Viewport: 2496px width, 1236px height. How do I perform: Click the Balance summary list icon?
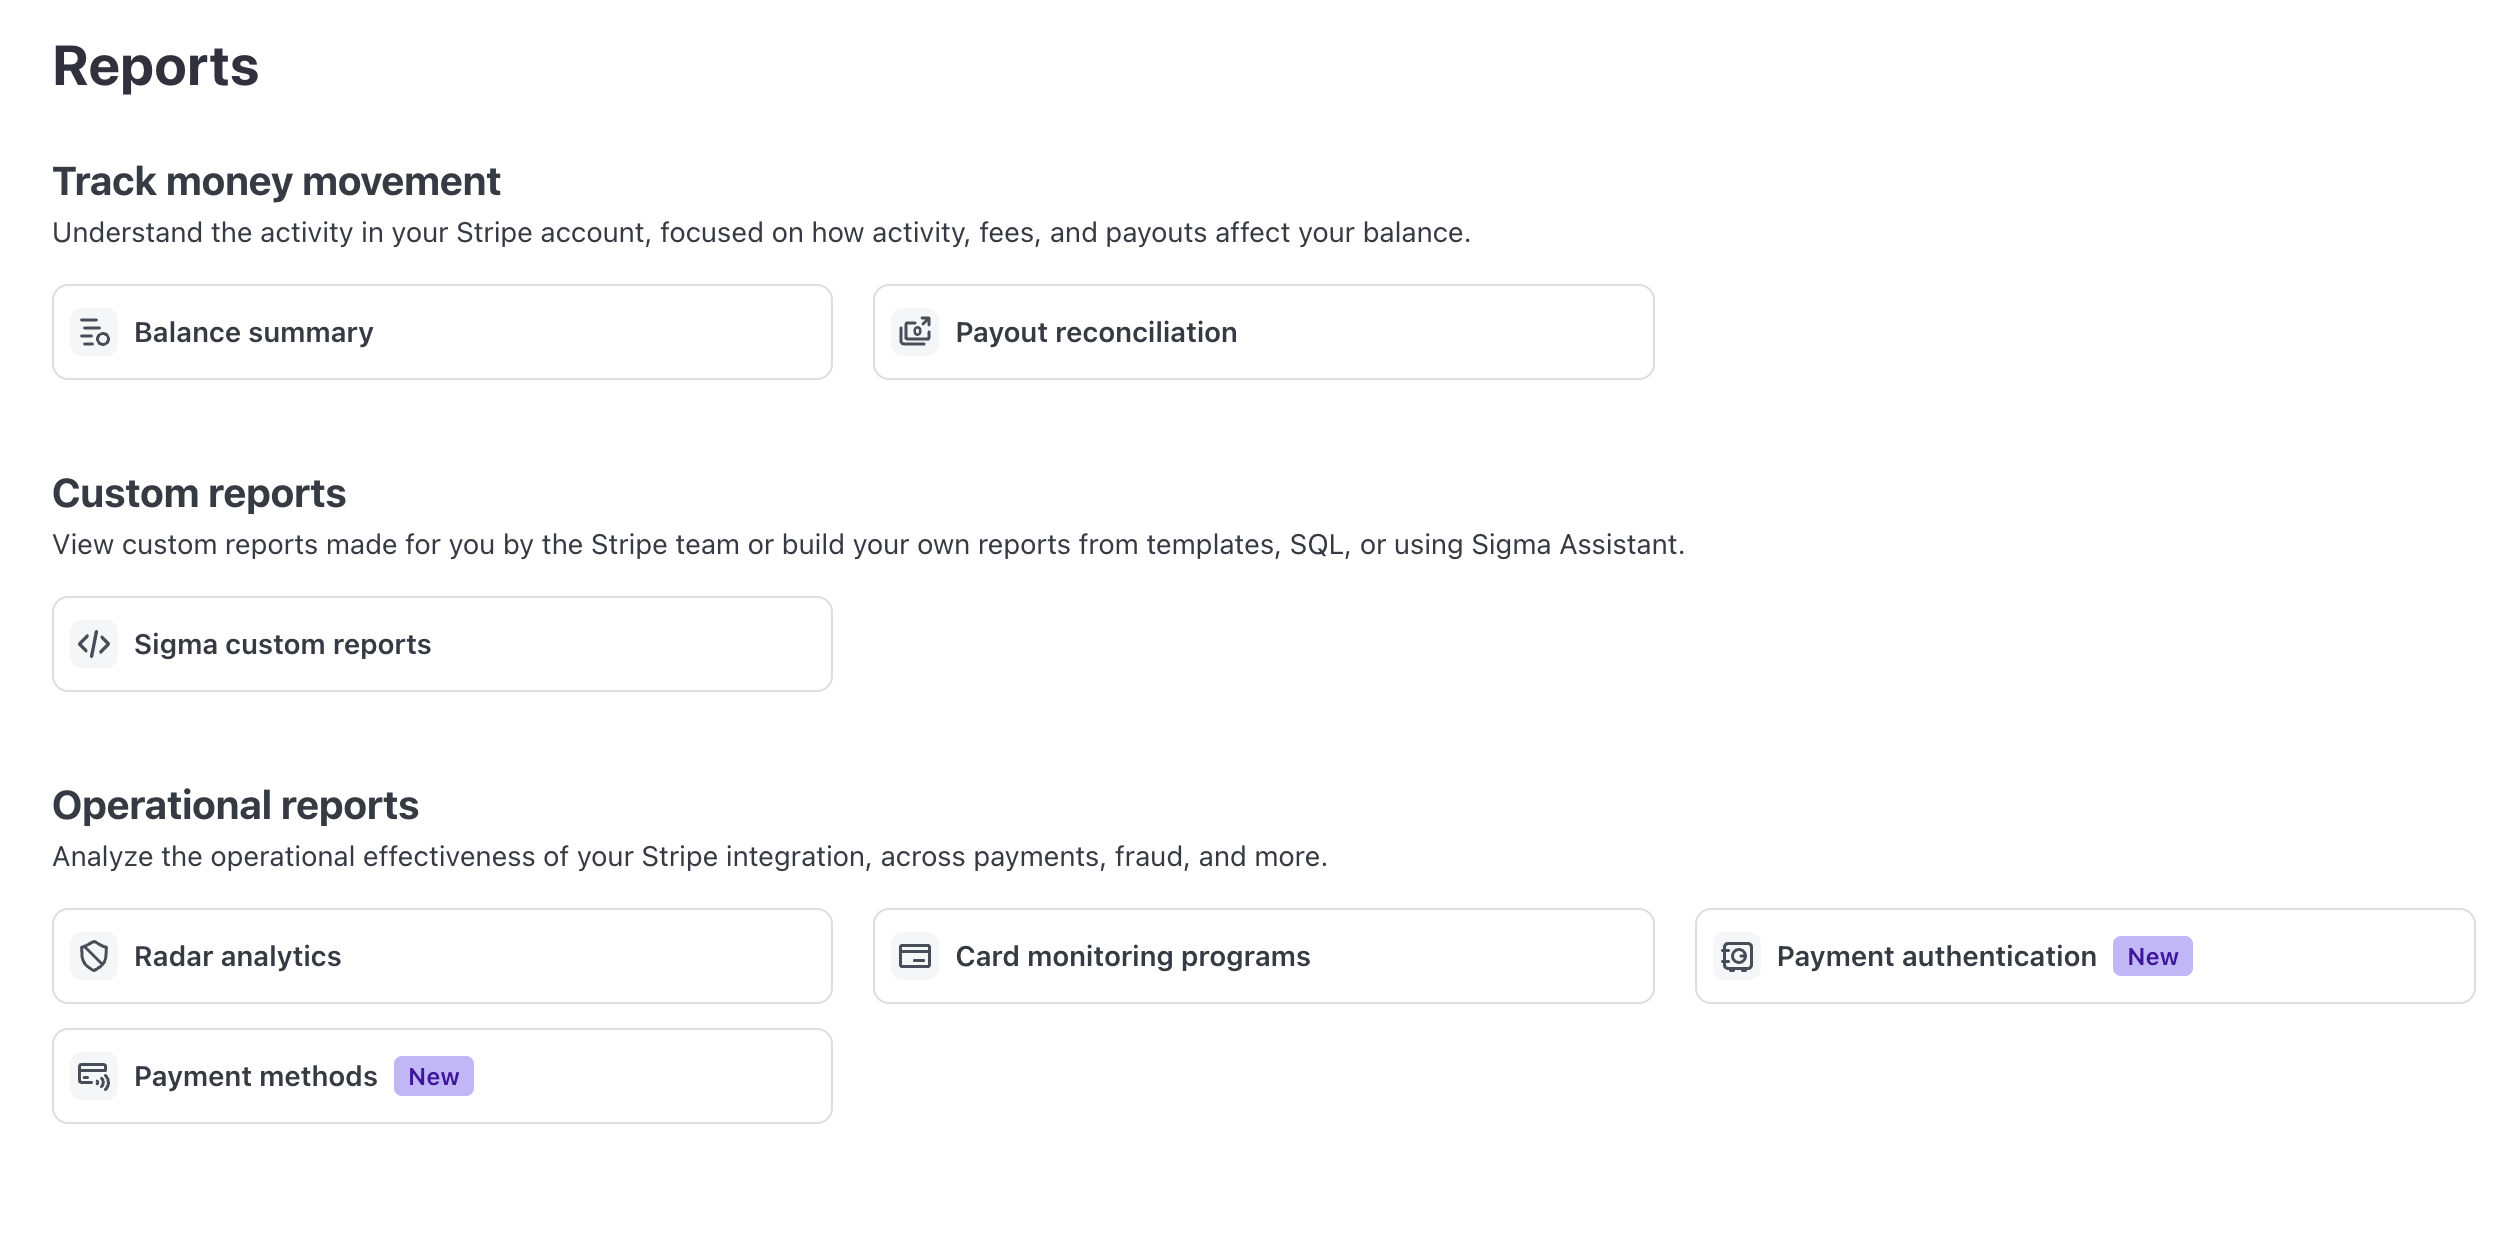[94, 332]
